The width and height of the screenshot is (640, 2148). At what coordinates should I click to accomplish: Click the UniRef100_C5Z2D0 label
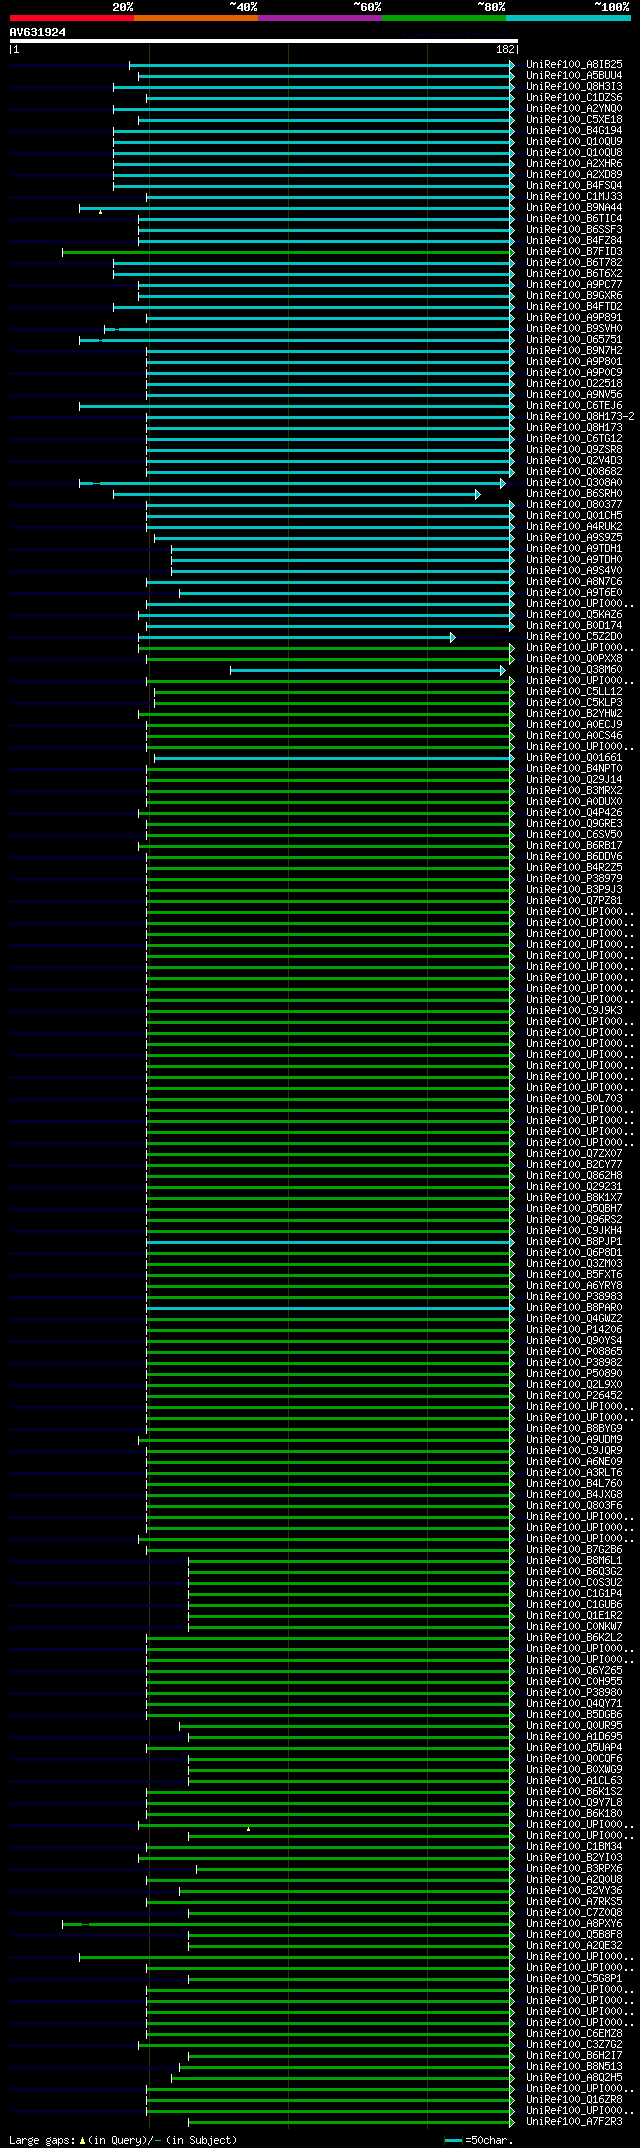click(574, 636)
